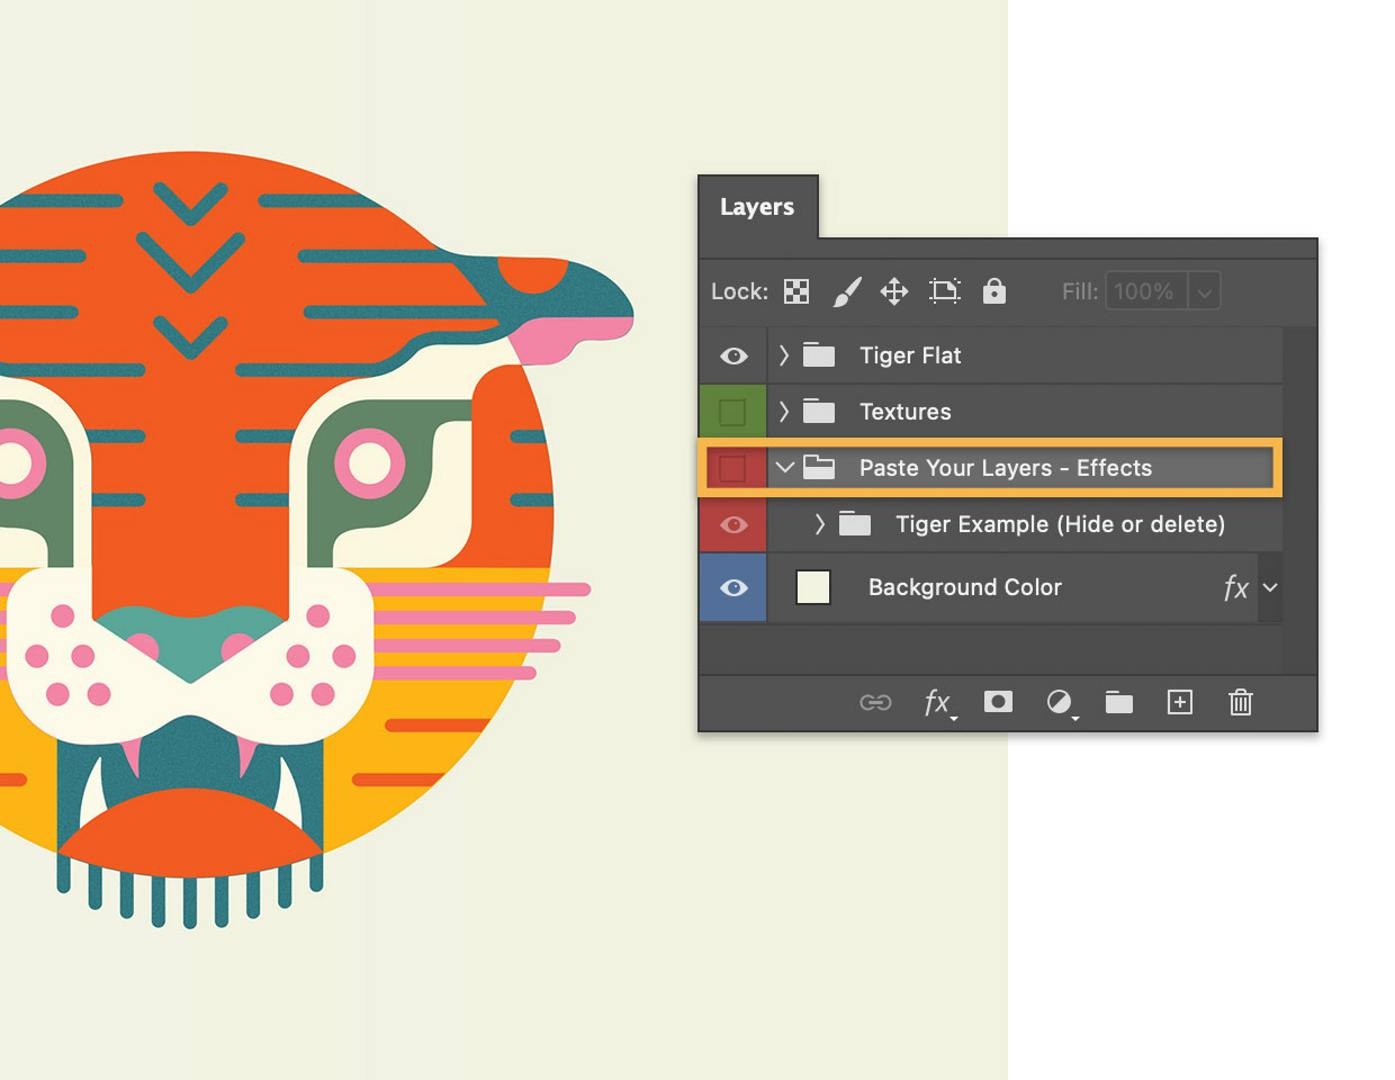Open the layer styles fx icon
The height and width of the screenshot is (1080, 1395).
[937, 703]
